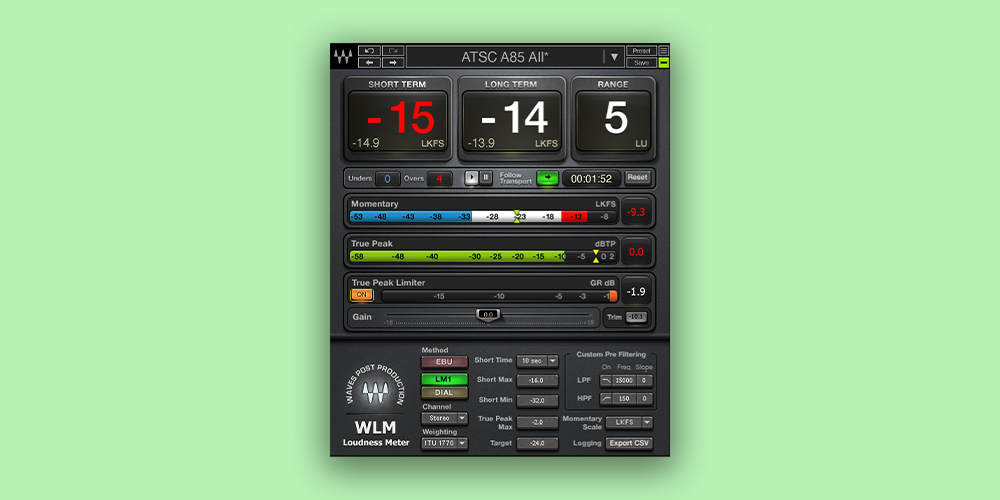Click the True Peak 0.0 readout
Image resolution: width=1000 pixels, height=500 pixels.
pyautogui.click(x=636, y=252)
